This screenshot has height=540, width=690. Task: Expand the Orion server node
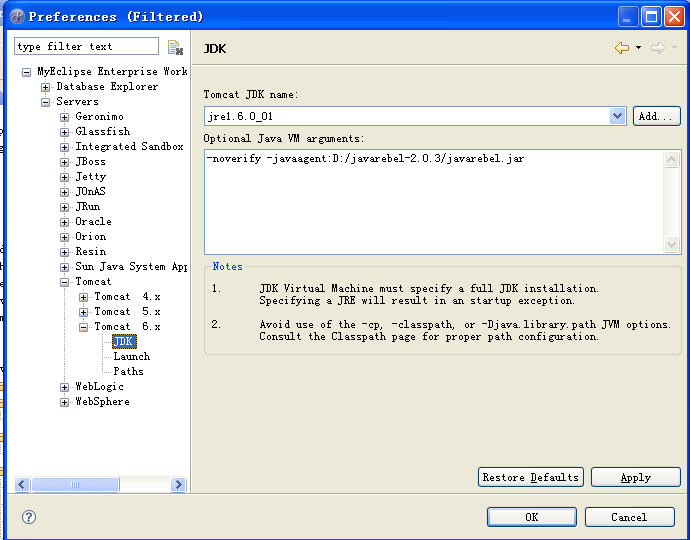pyautogui.click(x=64, y=237)
